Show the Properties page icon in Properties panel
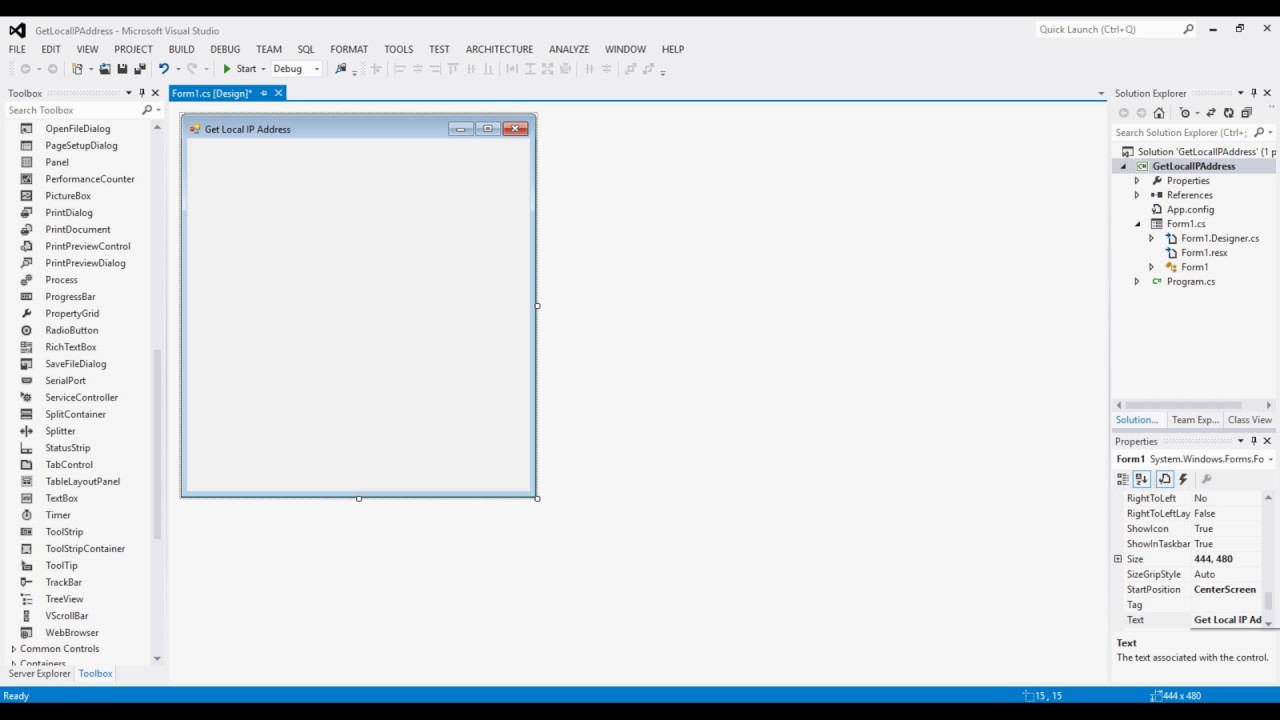The width and height of the screenshot is (1280, 720). pos(1164,480)
